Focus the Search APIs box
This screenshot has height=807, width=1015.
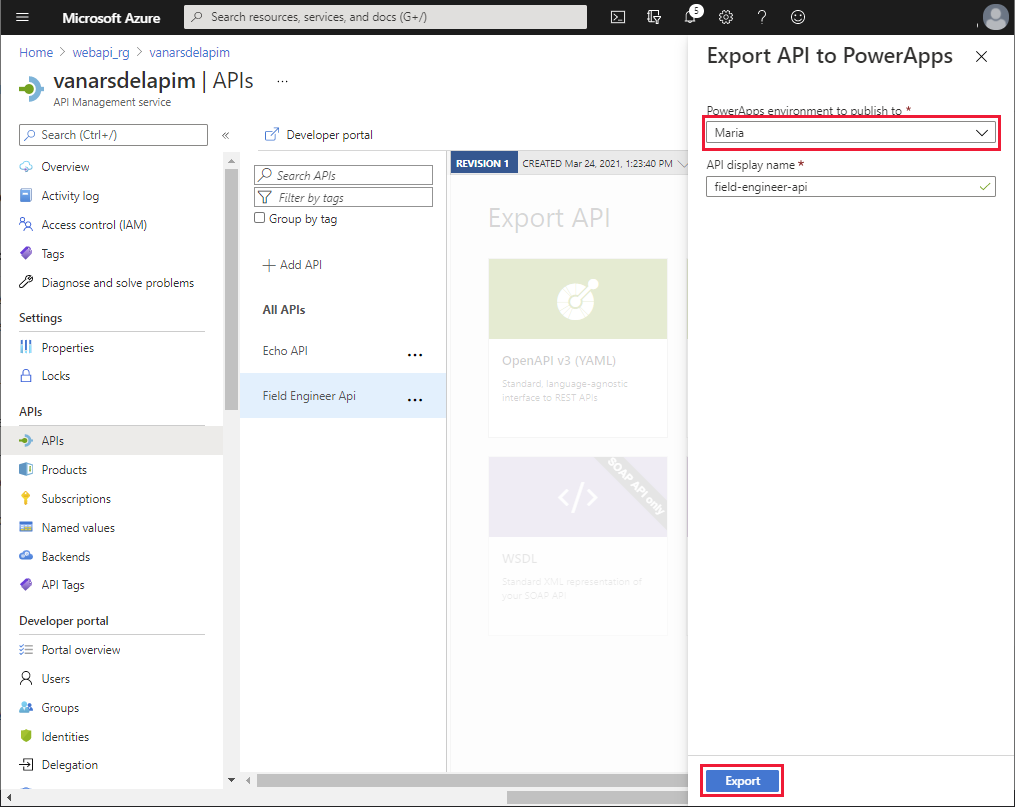(344, 175)
